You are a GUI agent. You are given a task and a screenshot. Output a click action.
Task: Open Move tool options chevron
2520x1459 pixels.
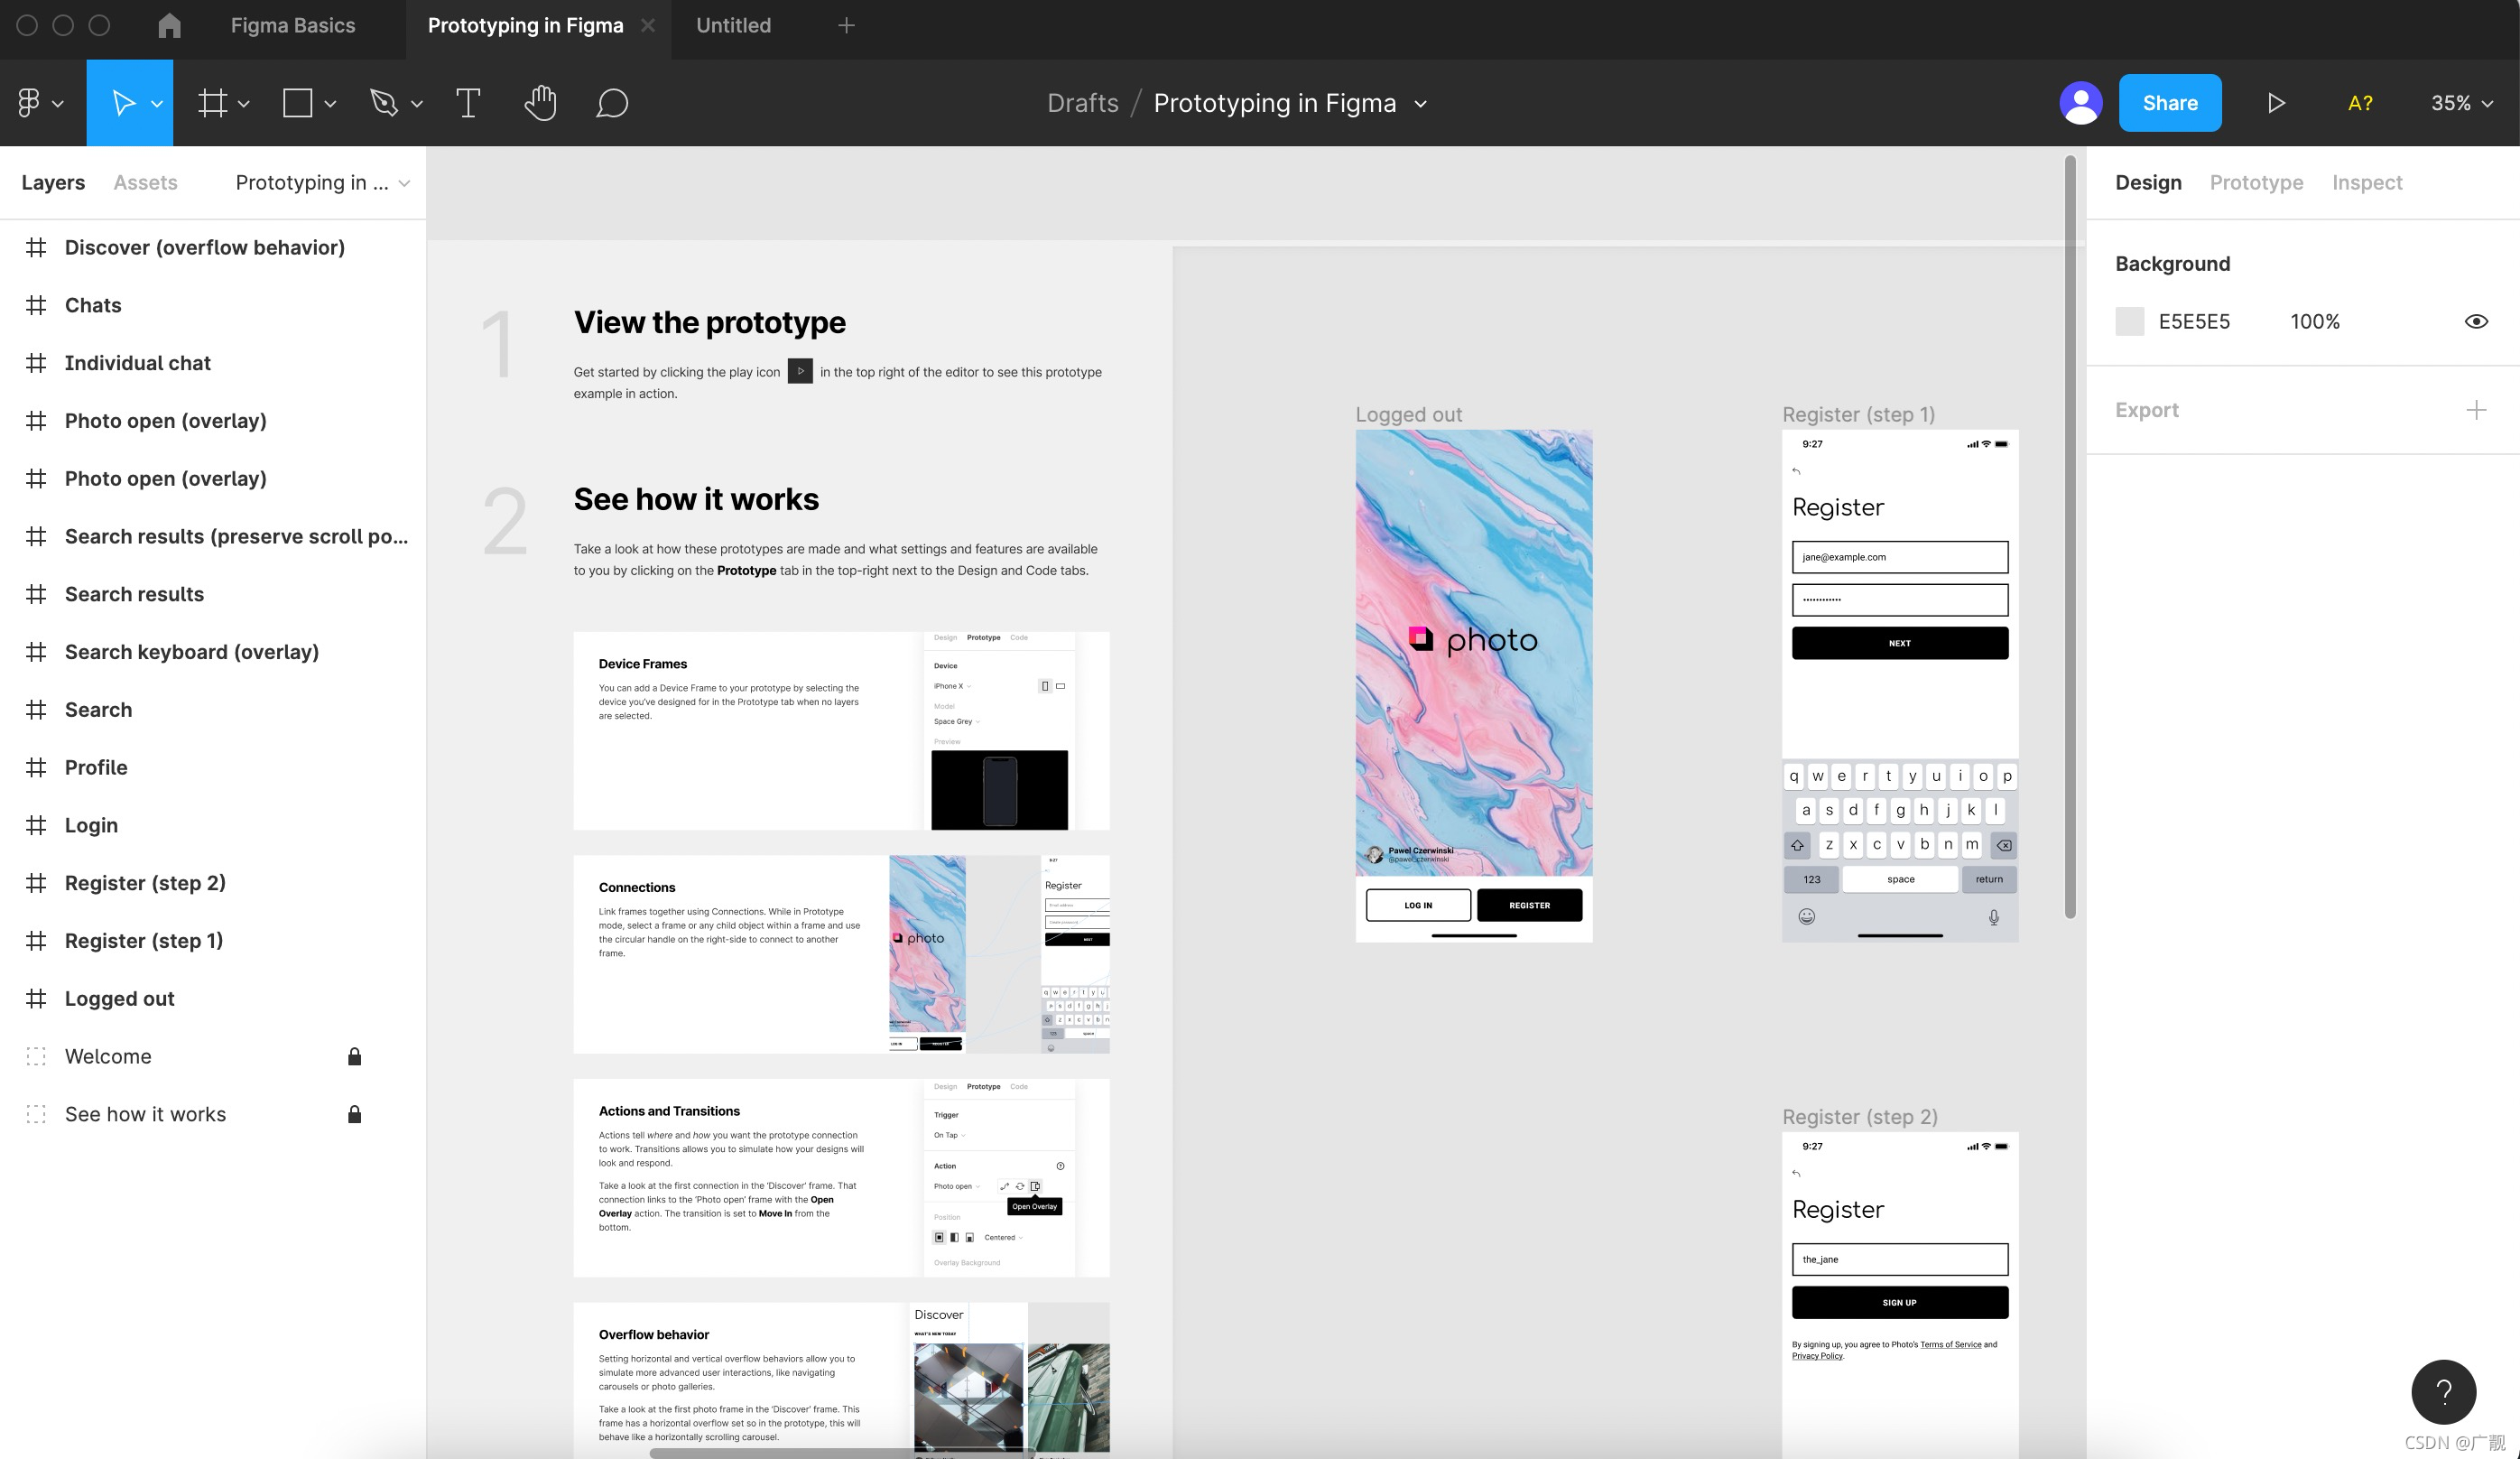(157, 103)
